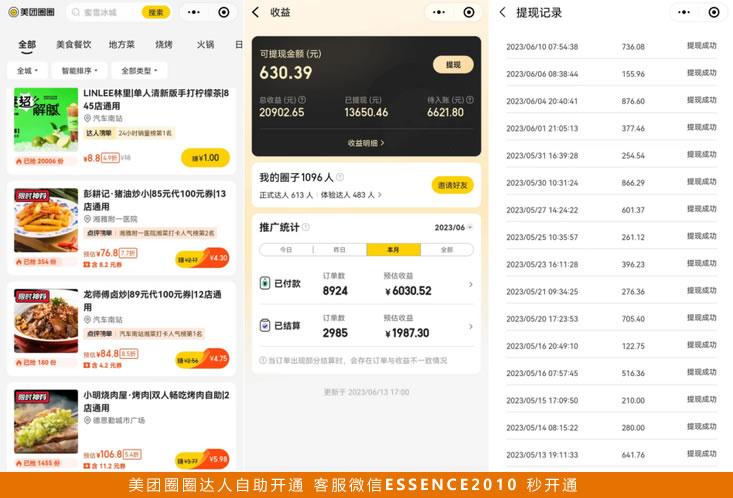Tap the target icon on 提现记录 page
Image resolution: width=733 pixels, height=498 pixels.
point(714,12)
